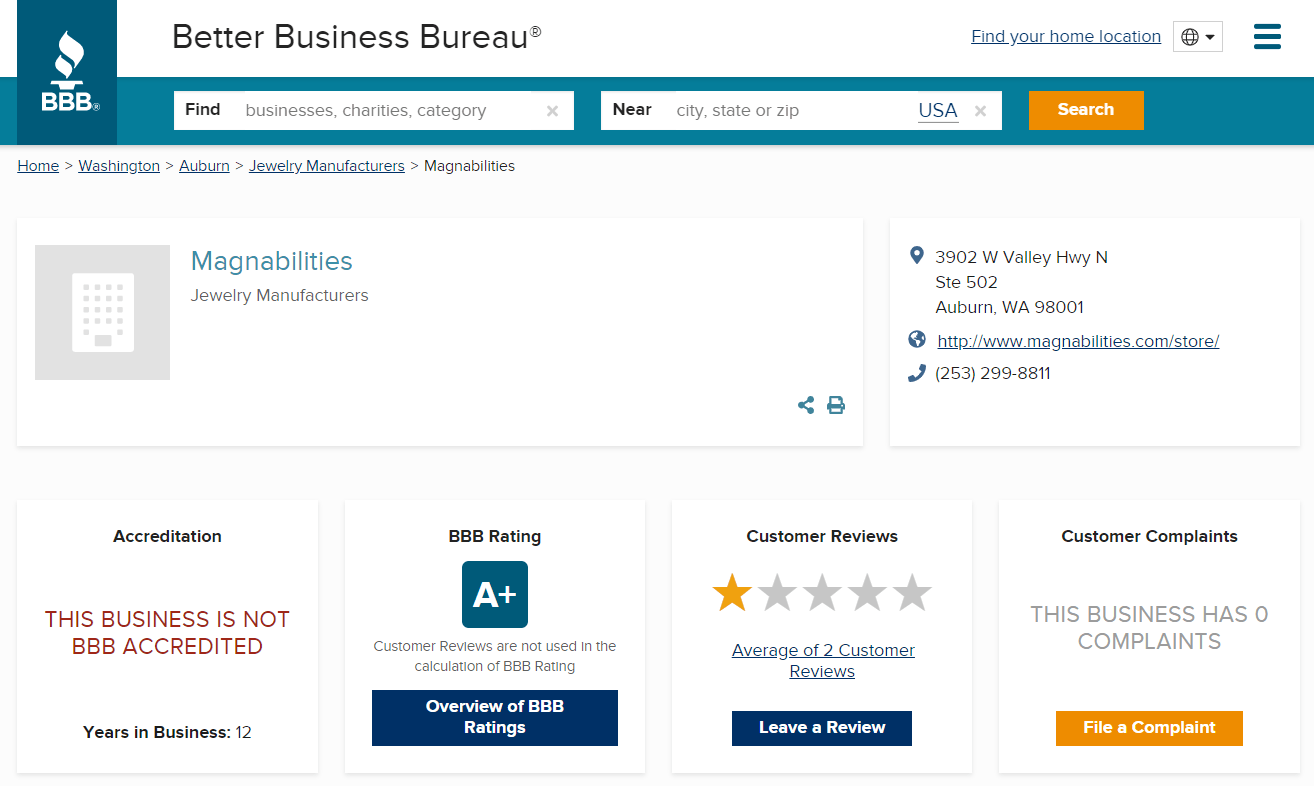Click the orange Search button
The height and width of the screenshot is (786, 1314).
tap(1086, 110)
